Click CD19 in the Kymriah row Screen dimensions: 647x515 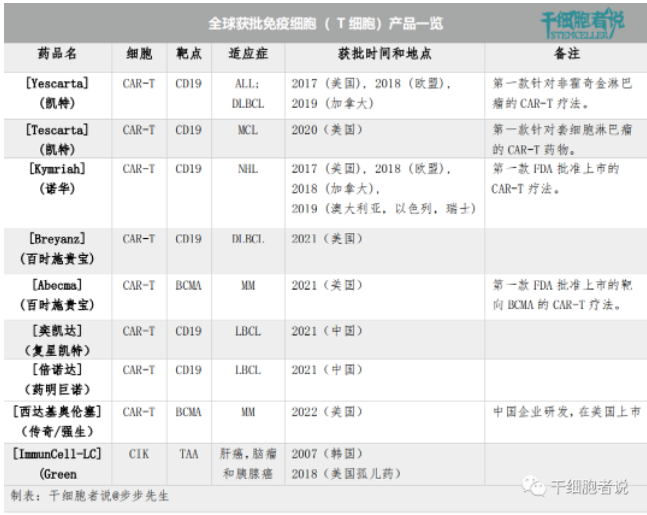tap(189, 169)
